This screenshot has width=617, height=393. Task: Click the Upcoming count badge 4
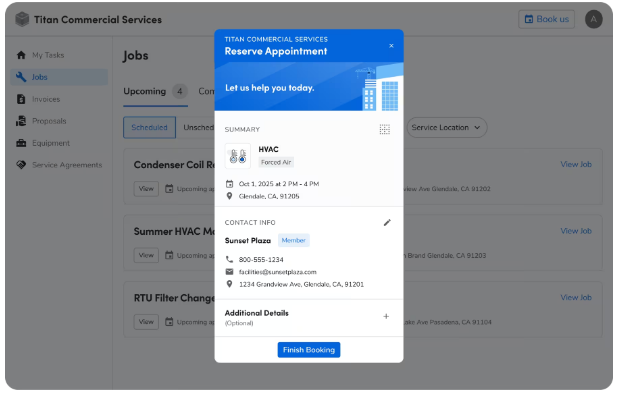(x=180, y=91)
